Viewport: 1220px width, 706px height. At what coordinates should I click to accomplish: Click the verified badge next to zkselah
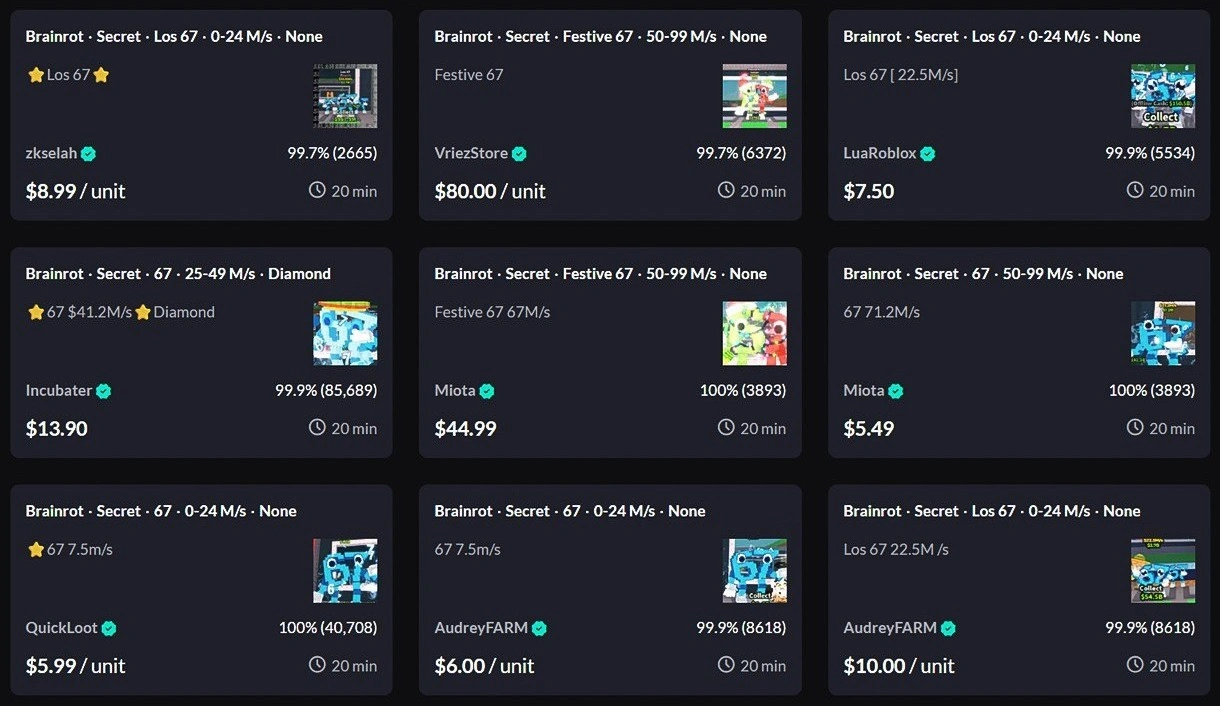point(89,154)
